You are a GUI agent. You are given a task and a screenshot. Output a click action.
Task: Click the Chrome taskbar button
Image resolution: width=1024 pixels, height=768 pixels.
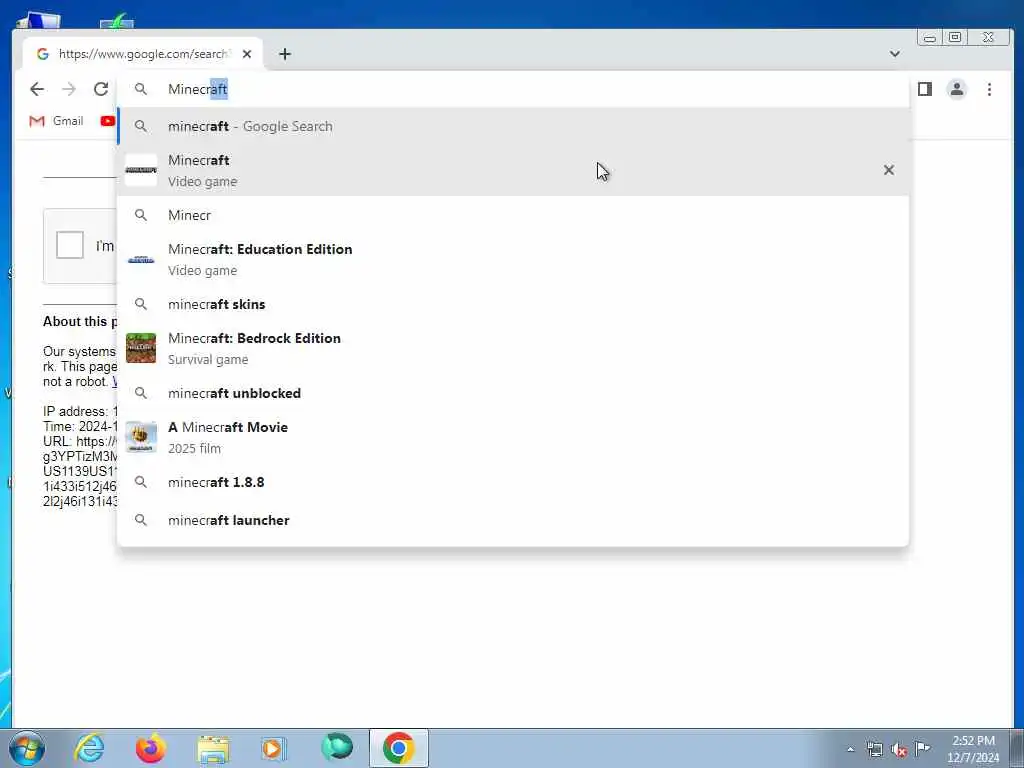click(398, 748)
